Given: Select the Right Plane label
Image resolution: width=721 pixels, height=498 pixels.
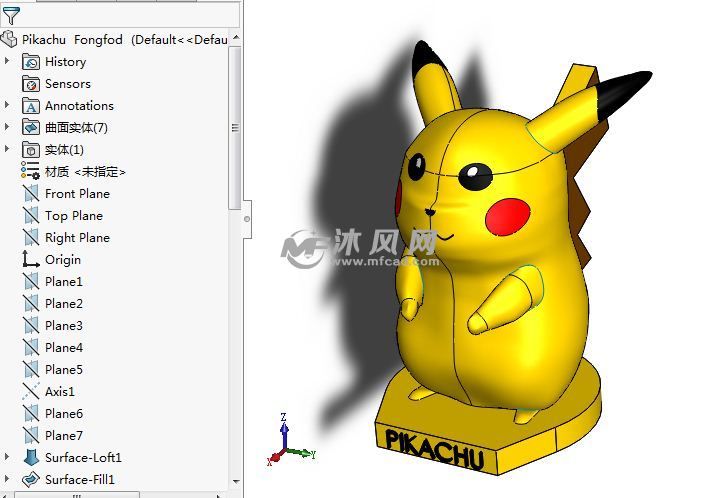Looking at the screenshot, I should click(77, 238).
